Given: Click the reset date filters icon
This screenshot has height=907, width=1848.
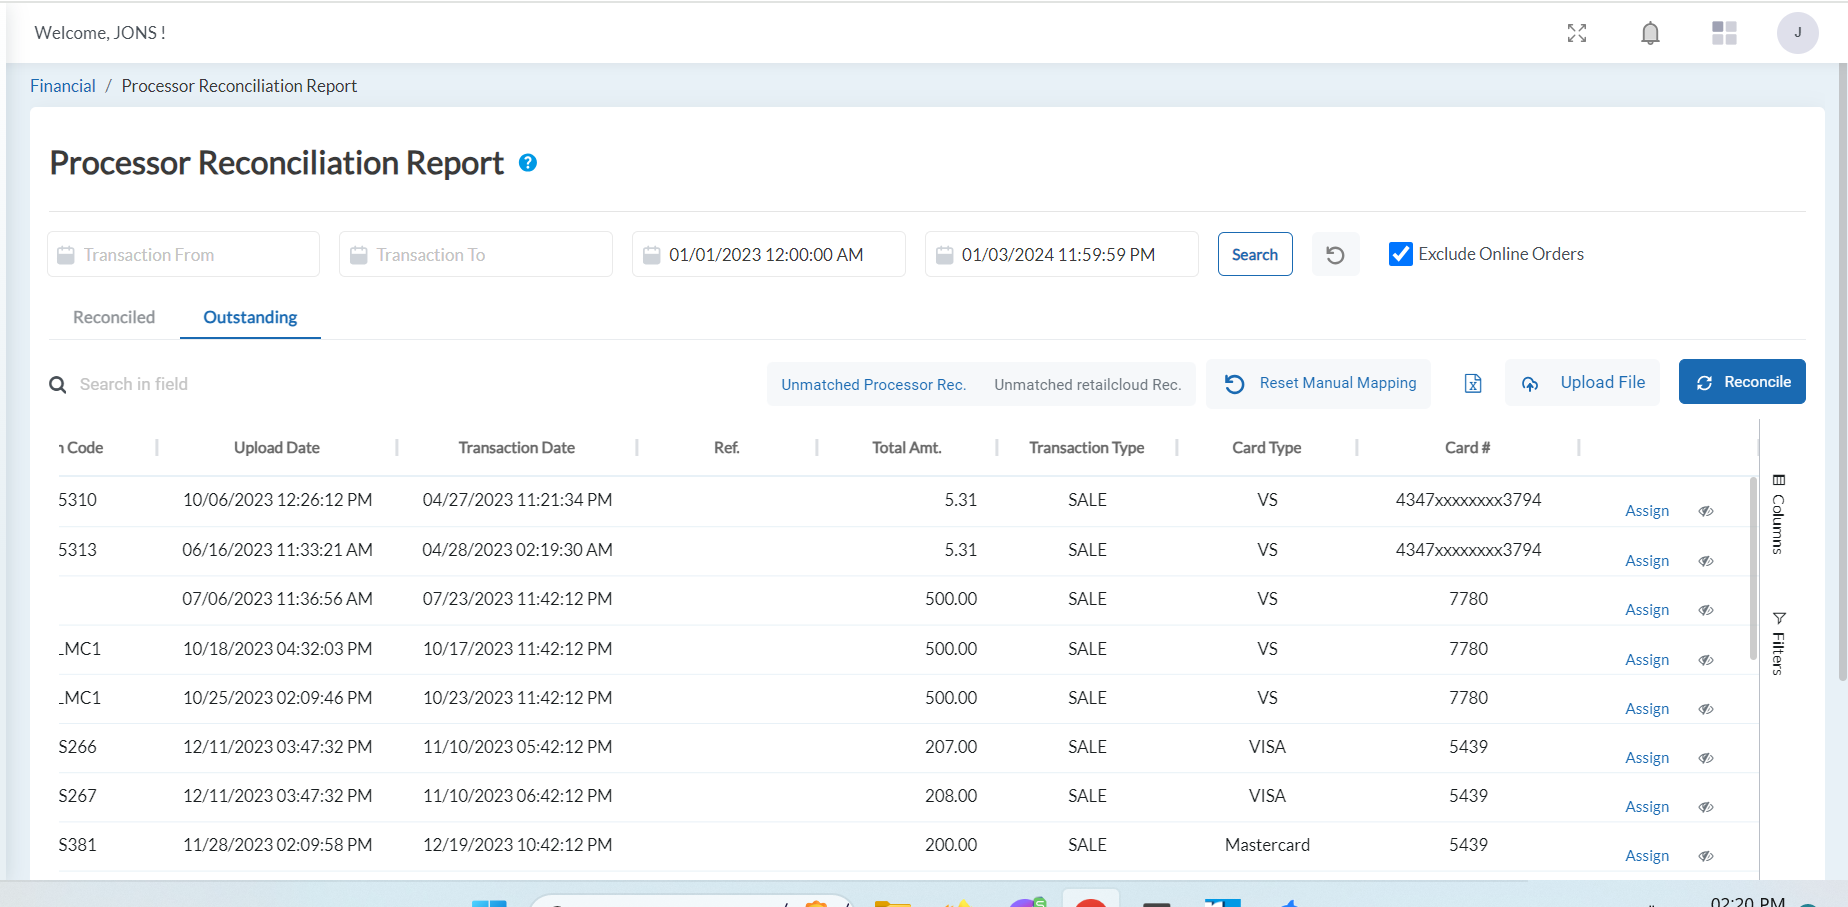Looking at the screenshot, I should coord(1335,255).
